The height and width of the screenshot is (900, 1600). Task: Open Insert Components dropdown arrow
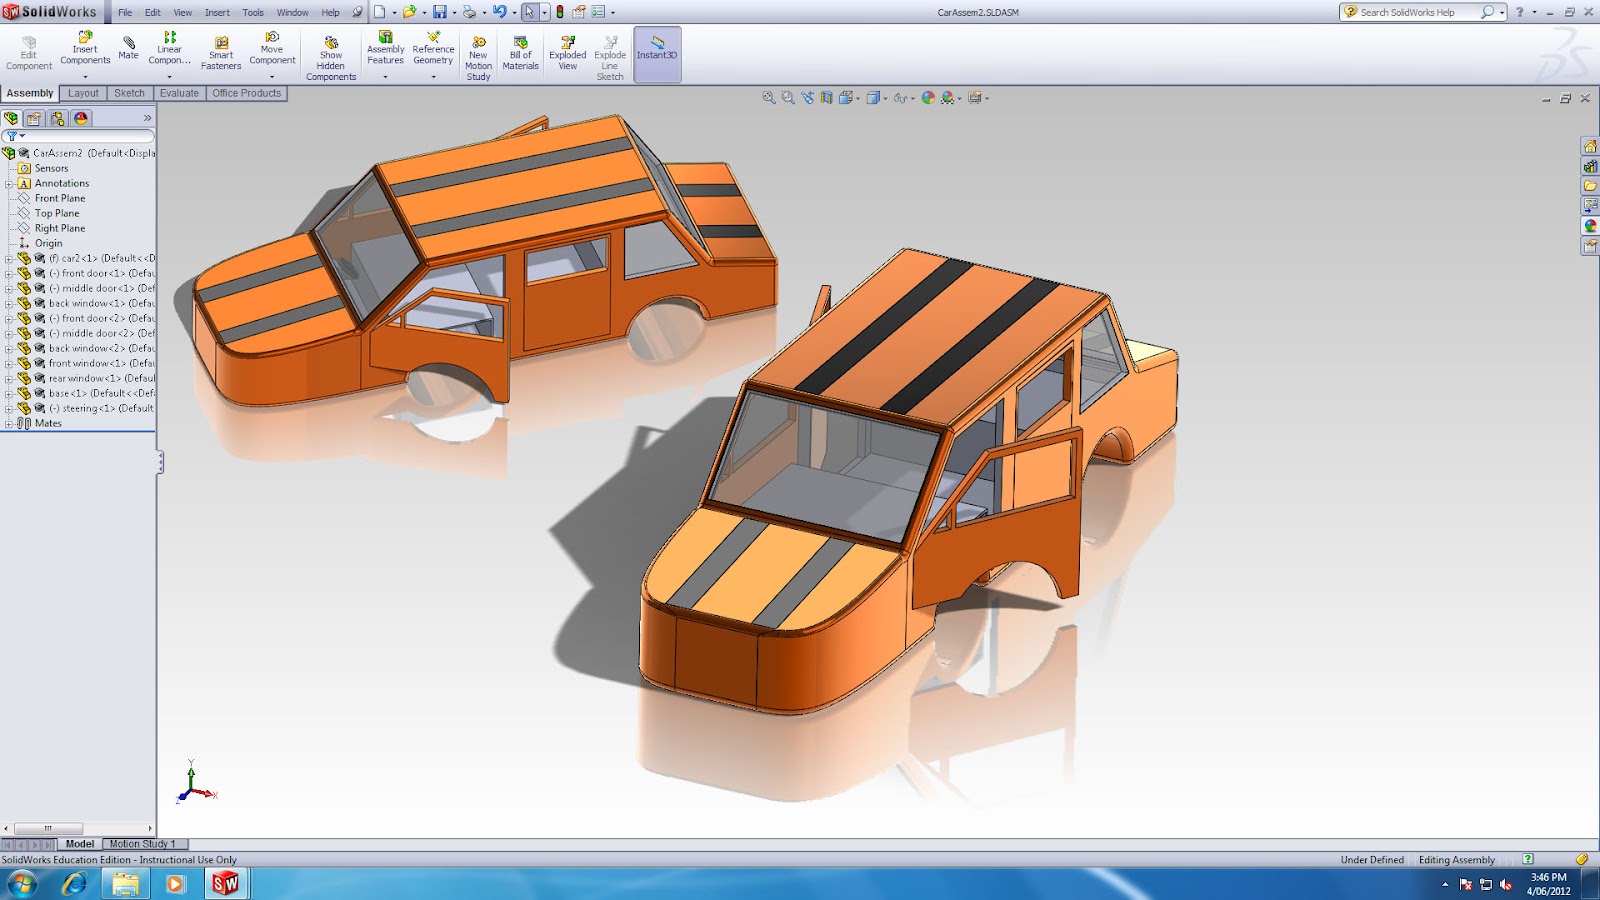[85, 77]
